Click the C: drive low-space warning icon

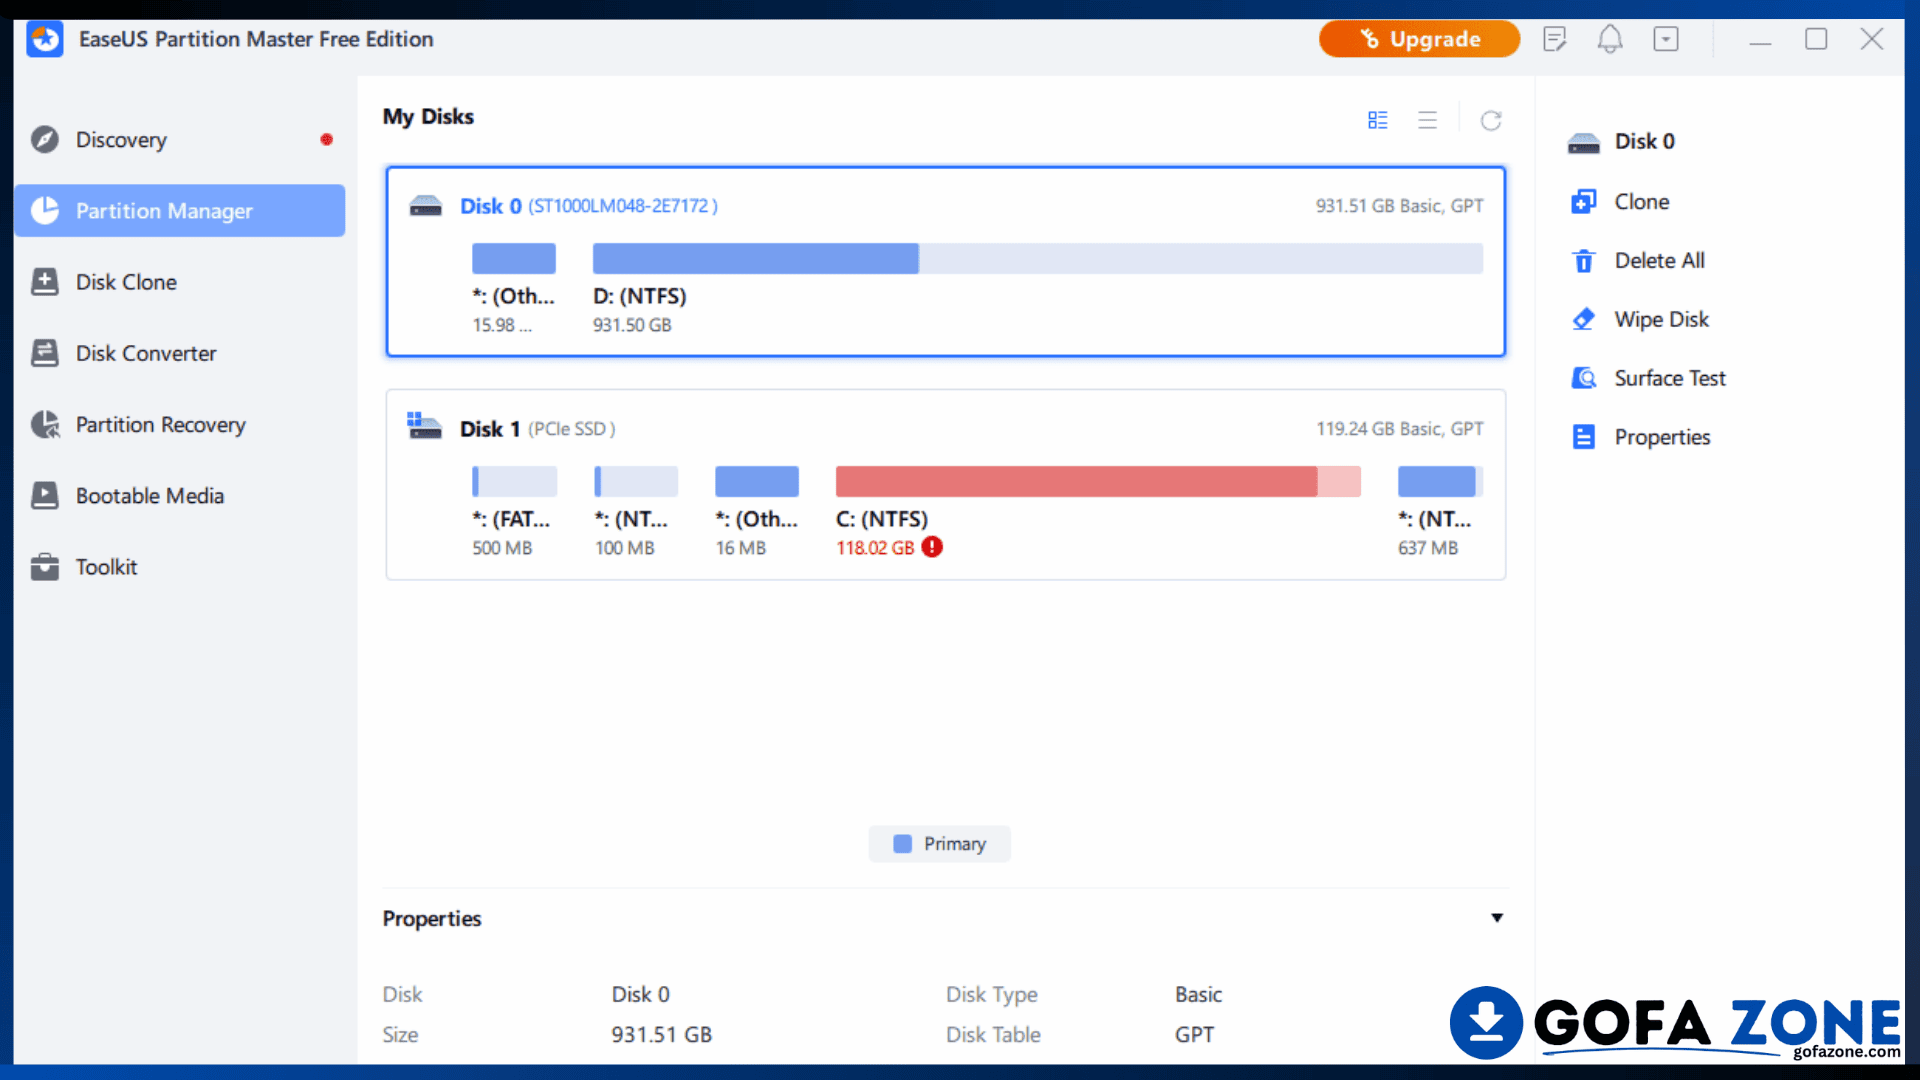pos(932,547)
